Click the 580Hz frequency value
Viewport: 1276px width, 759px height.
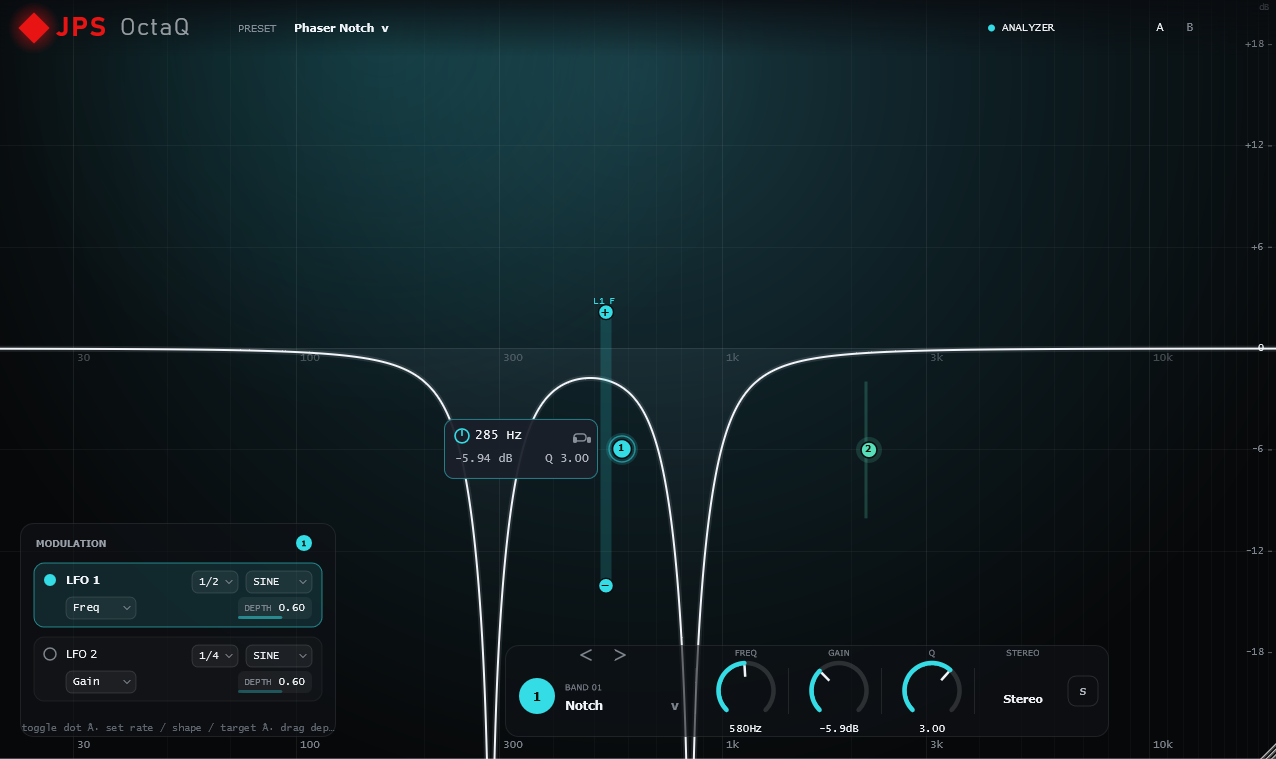pos(746,729)
